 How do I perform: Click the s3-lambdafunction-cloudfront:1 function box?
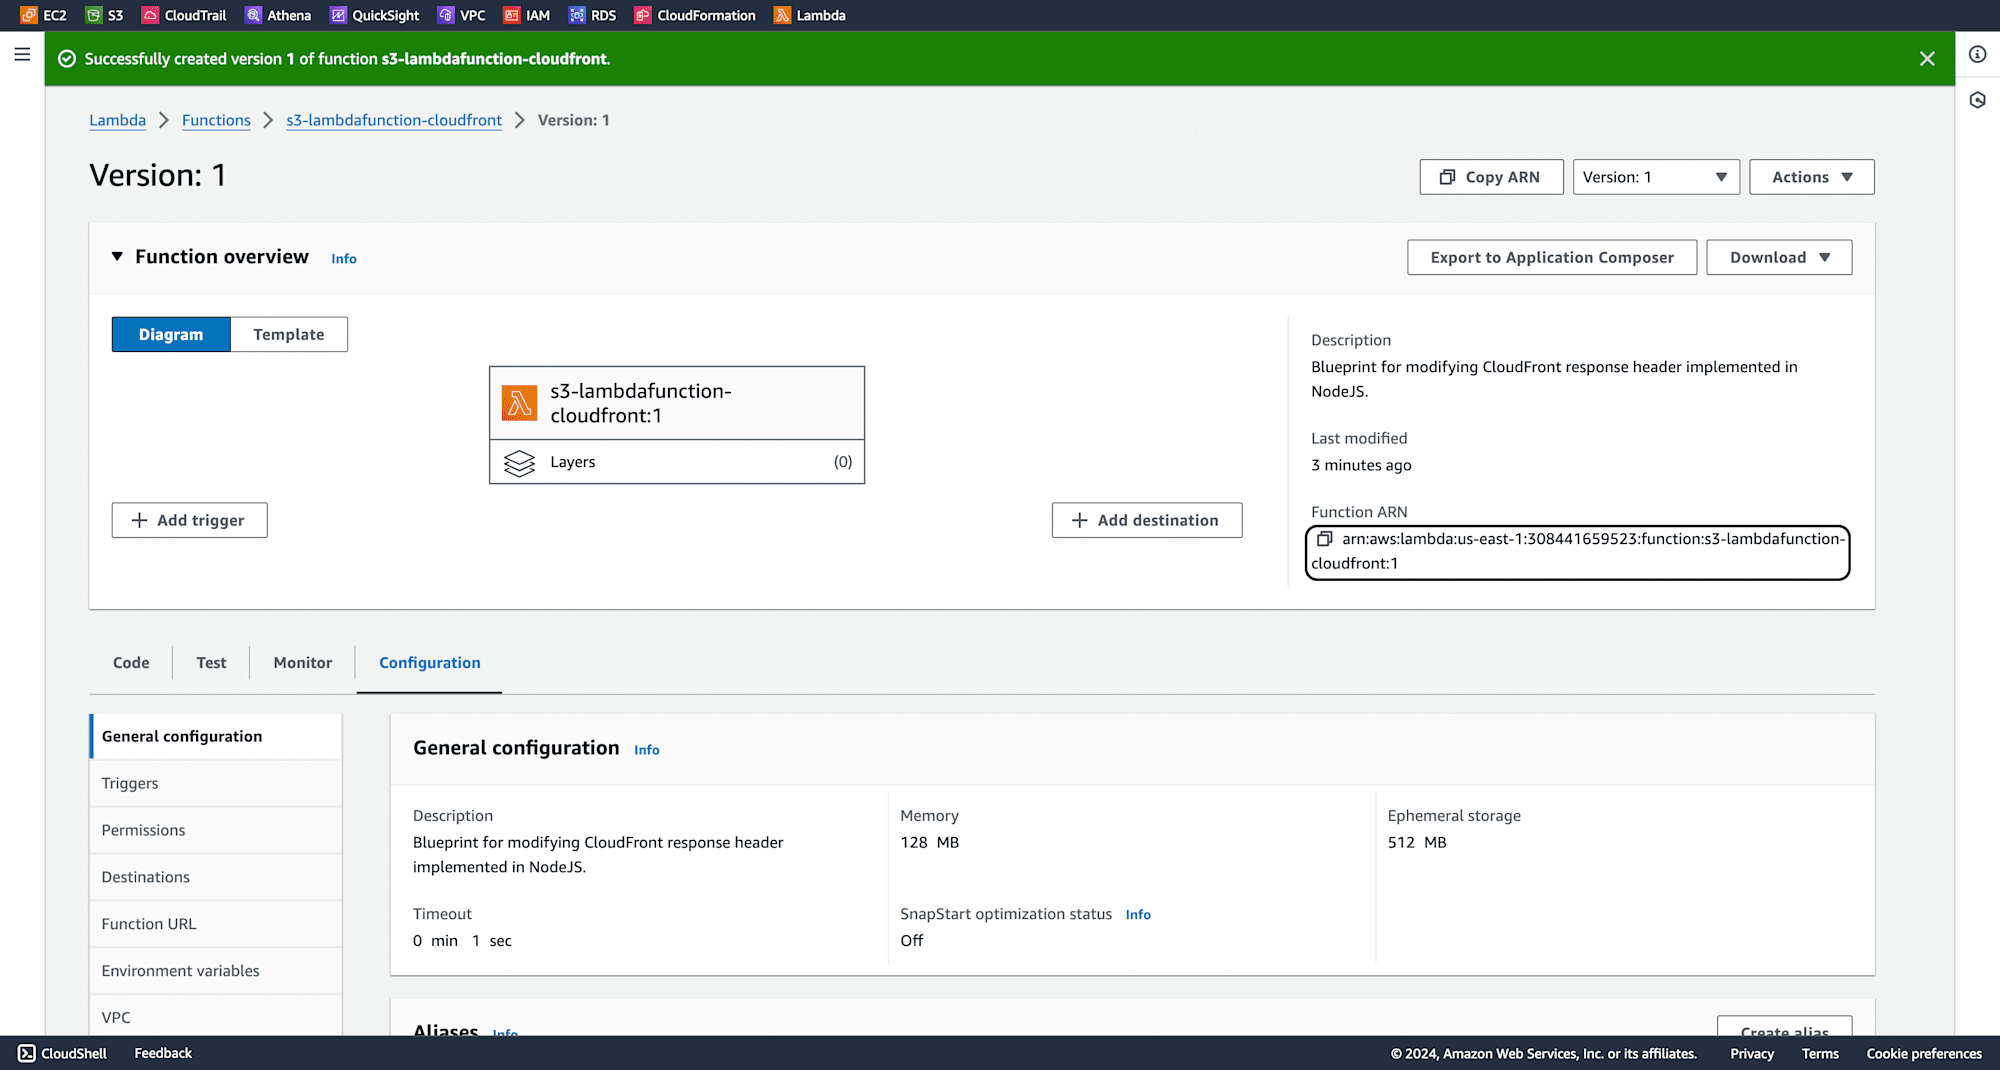[x=677, y=403]
